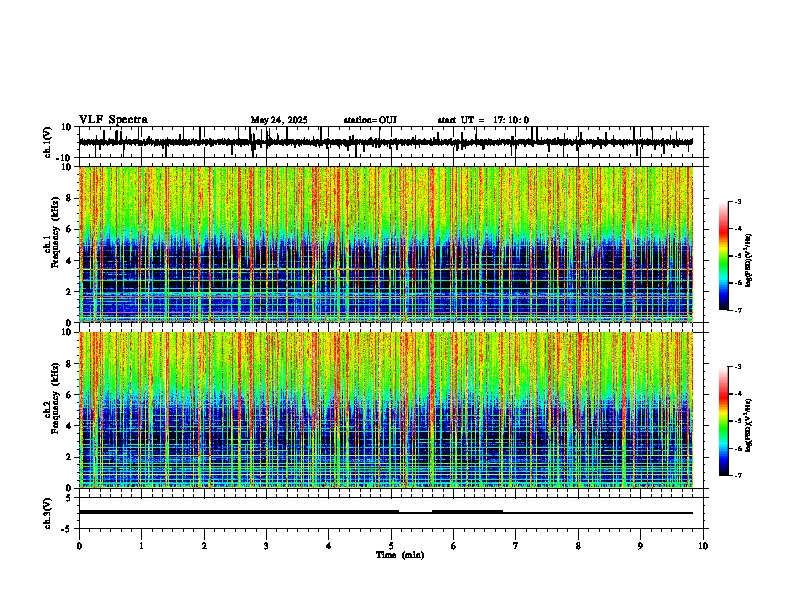
Task: Click the ch.1 color scale bar
Action: 724,256
